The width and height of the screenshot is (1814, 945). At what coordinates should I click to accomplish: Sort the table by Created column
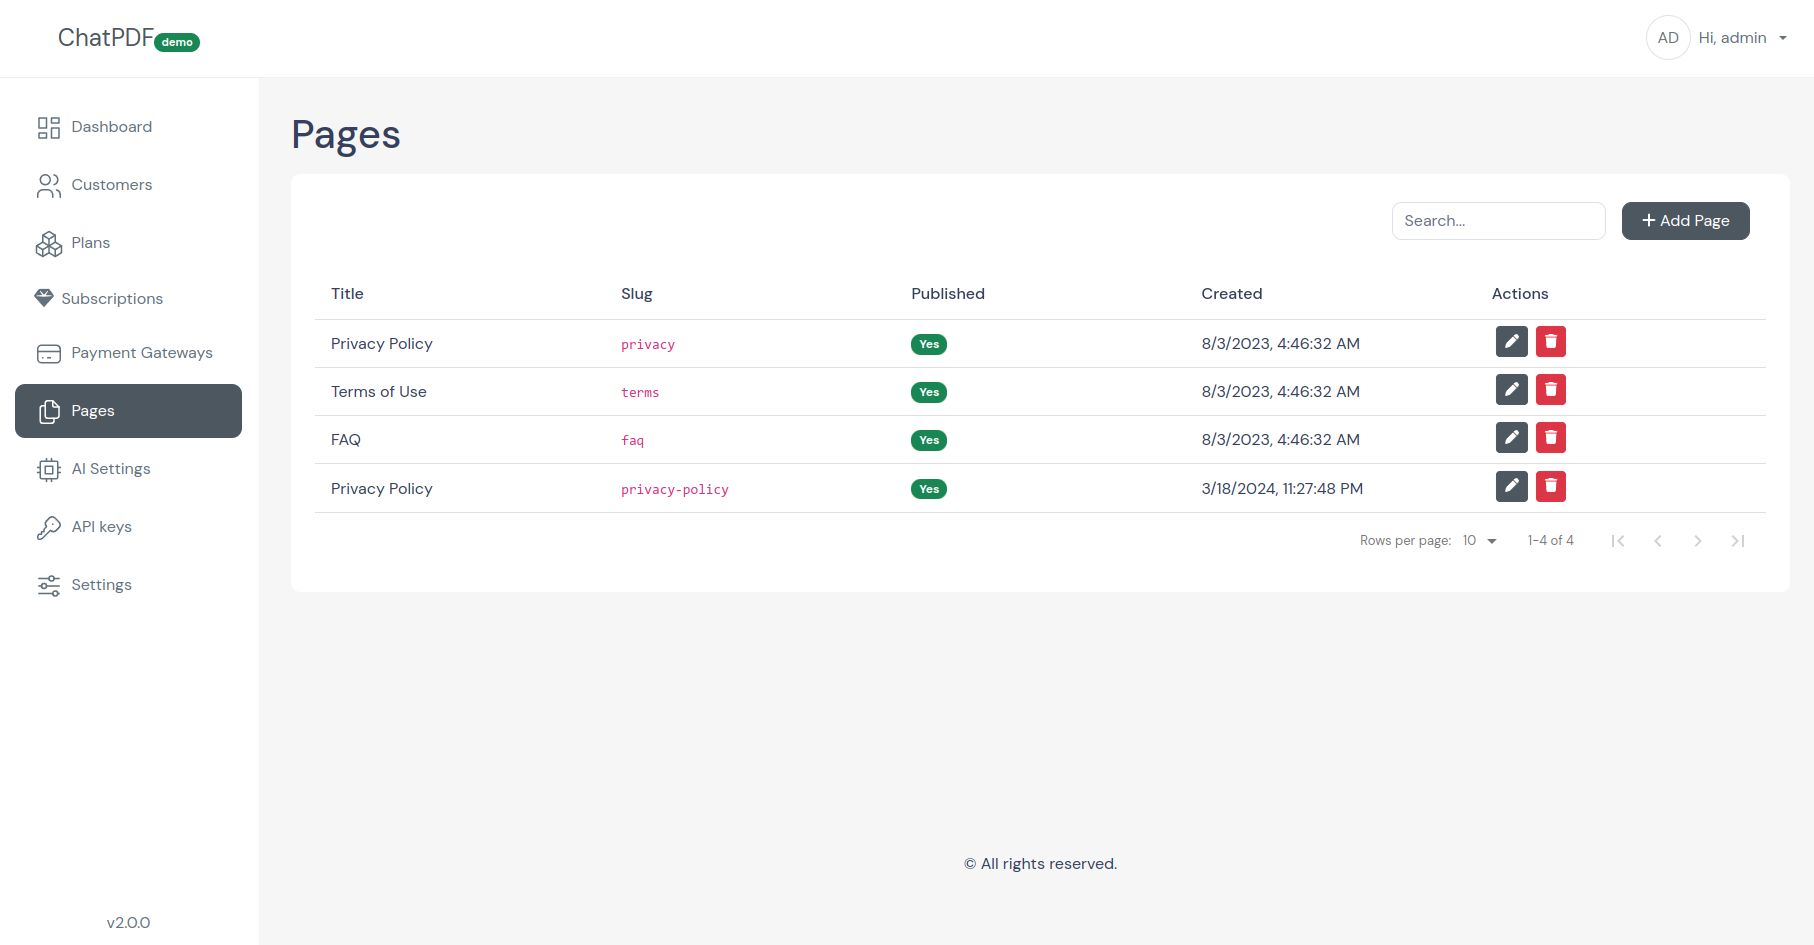click(x=1231, y=294)
